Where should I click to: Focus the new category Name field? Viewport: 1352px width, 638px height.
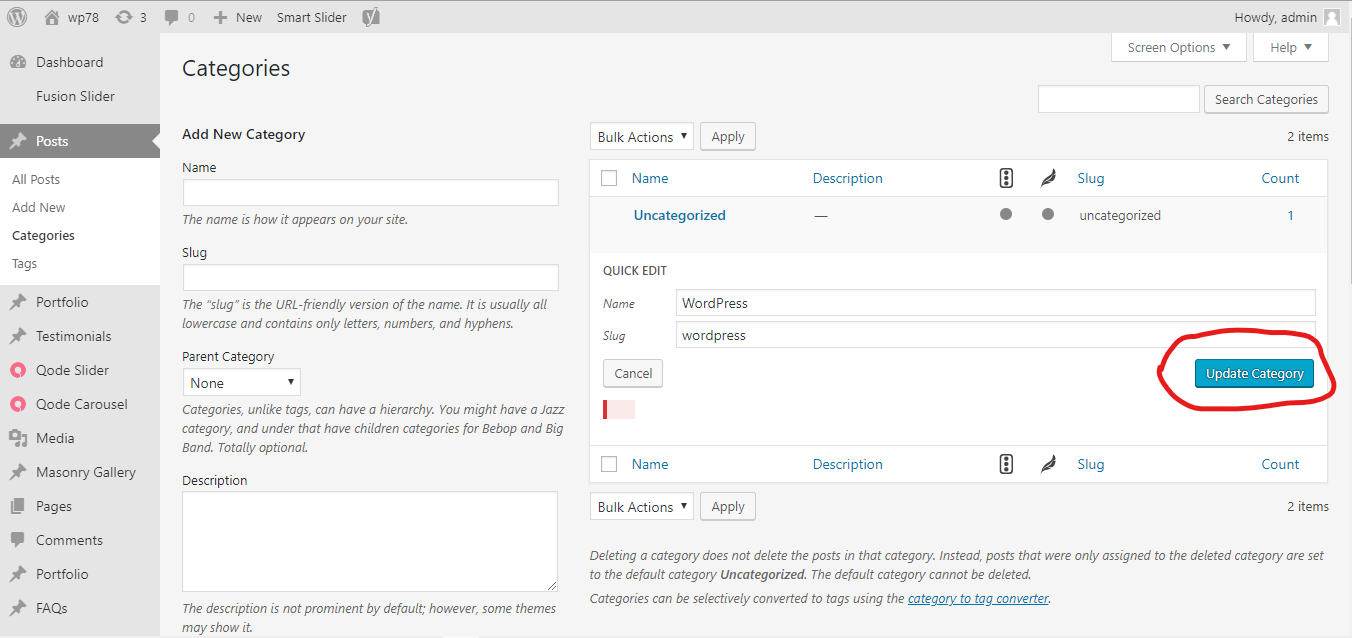click(x=371, y=193)
